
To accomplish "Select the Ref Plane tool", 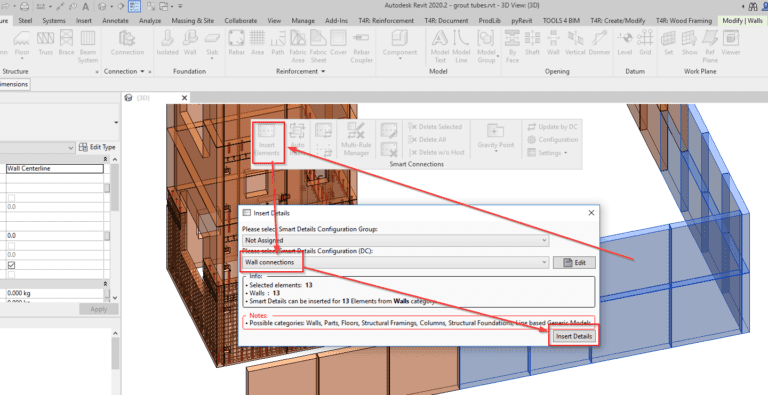I will (710, 46).
